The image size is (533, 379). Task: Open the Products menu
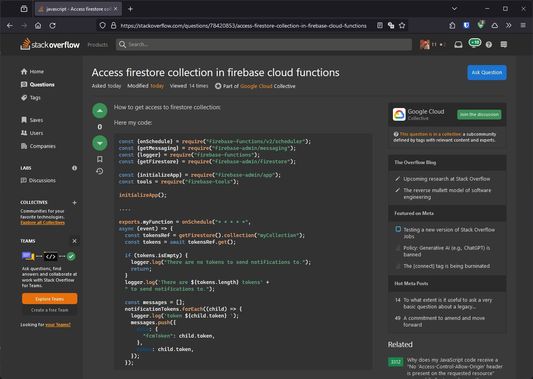pyautogui.click(x=98, y=45)
